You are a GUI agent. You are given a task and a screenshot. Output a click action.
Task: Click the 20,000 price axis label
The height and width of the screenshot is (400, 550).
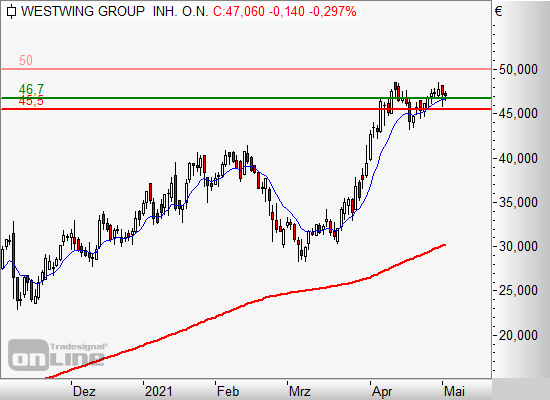(518, 335)
